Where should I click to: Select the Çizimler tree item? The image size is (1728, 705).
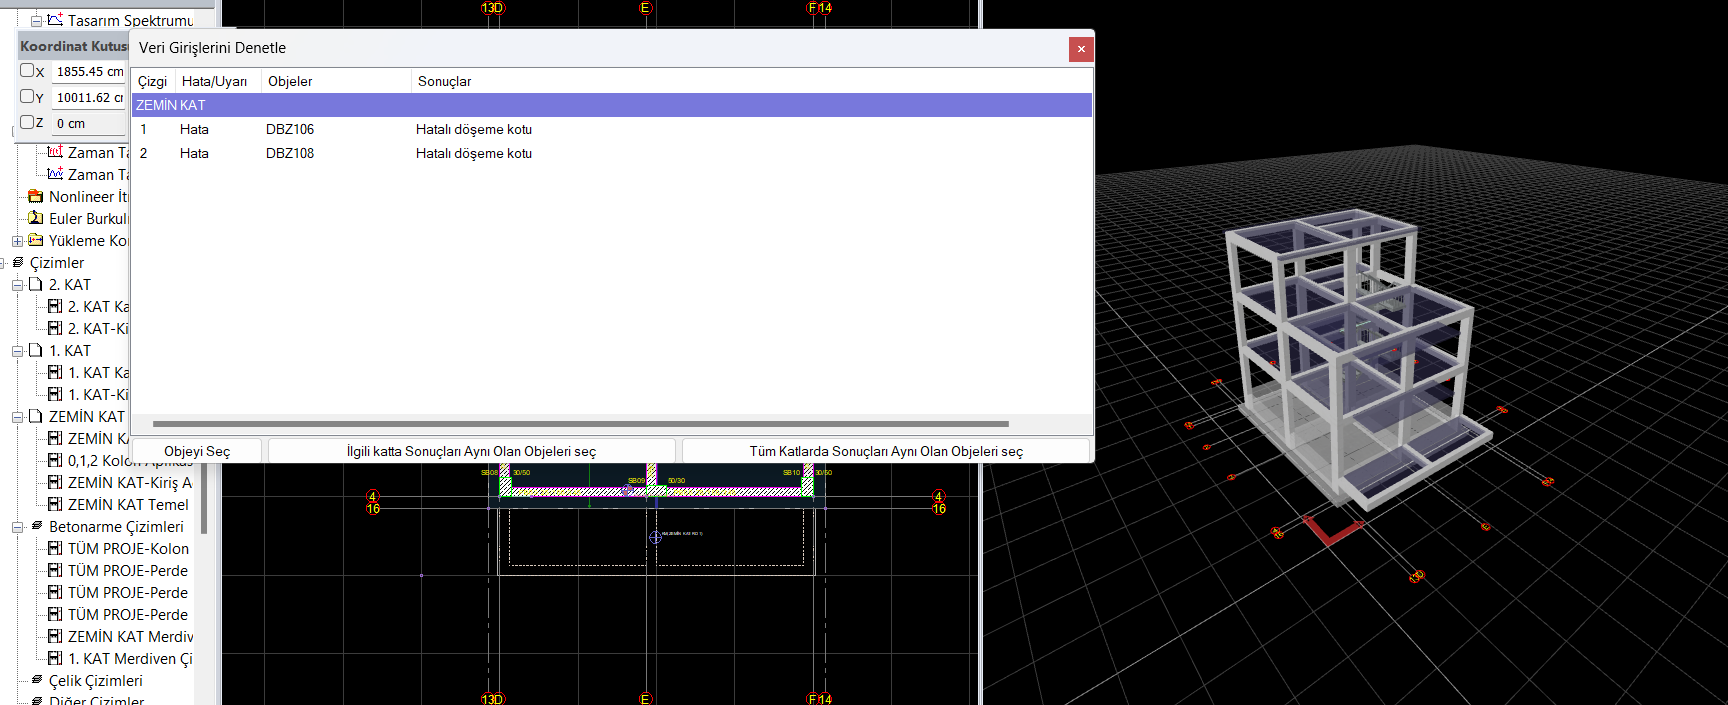(57, 262)
